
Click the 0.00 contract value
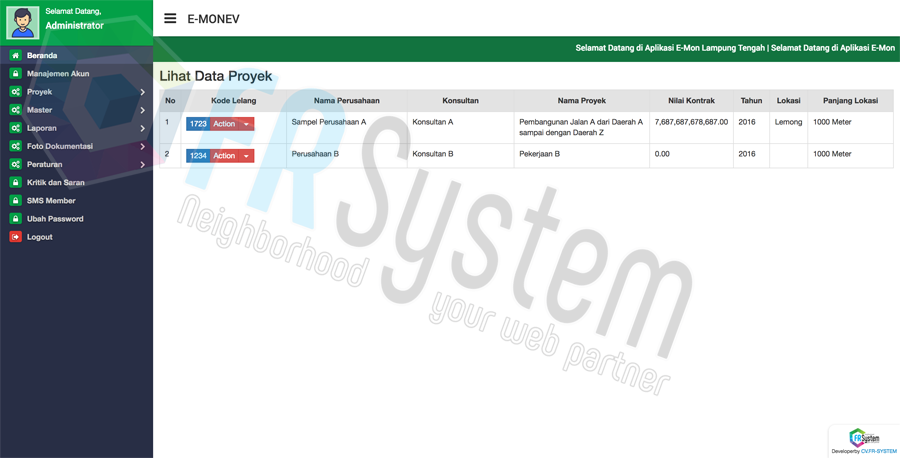click(662, 154)
